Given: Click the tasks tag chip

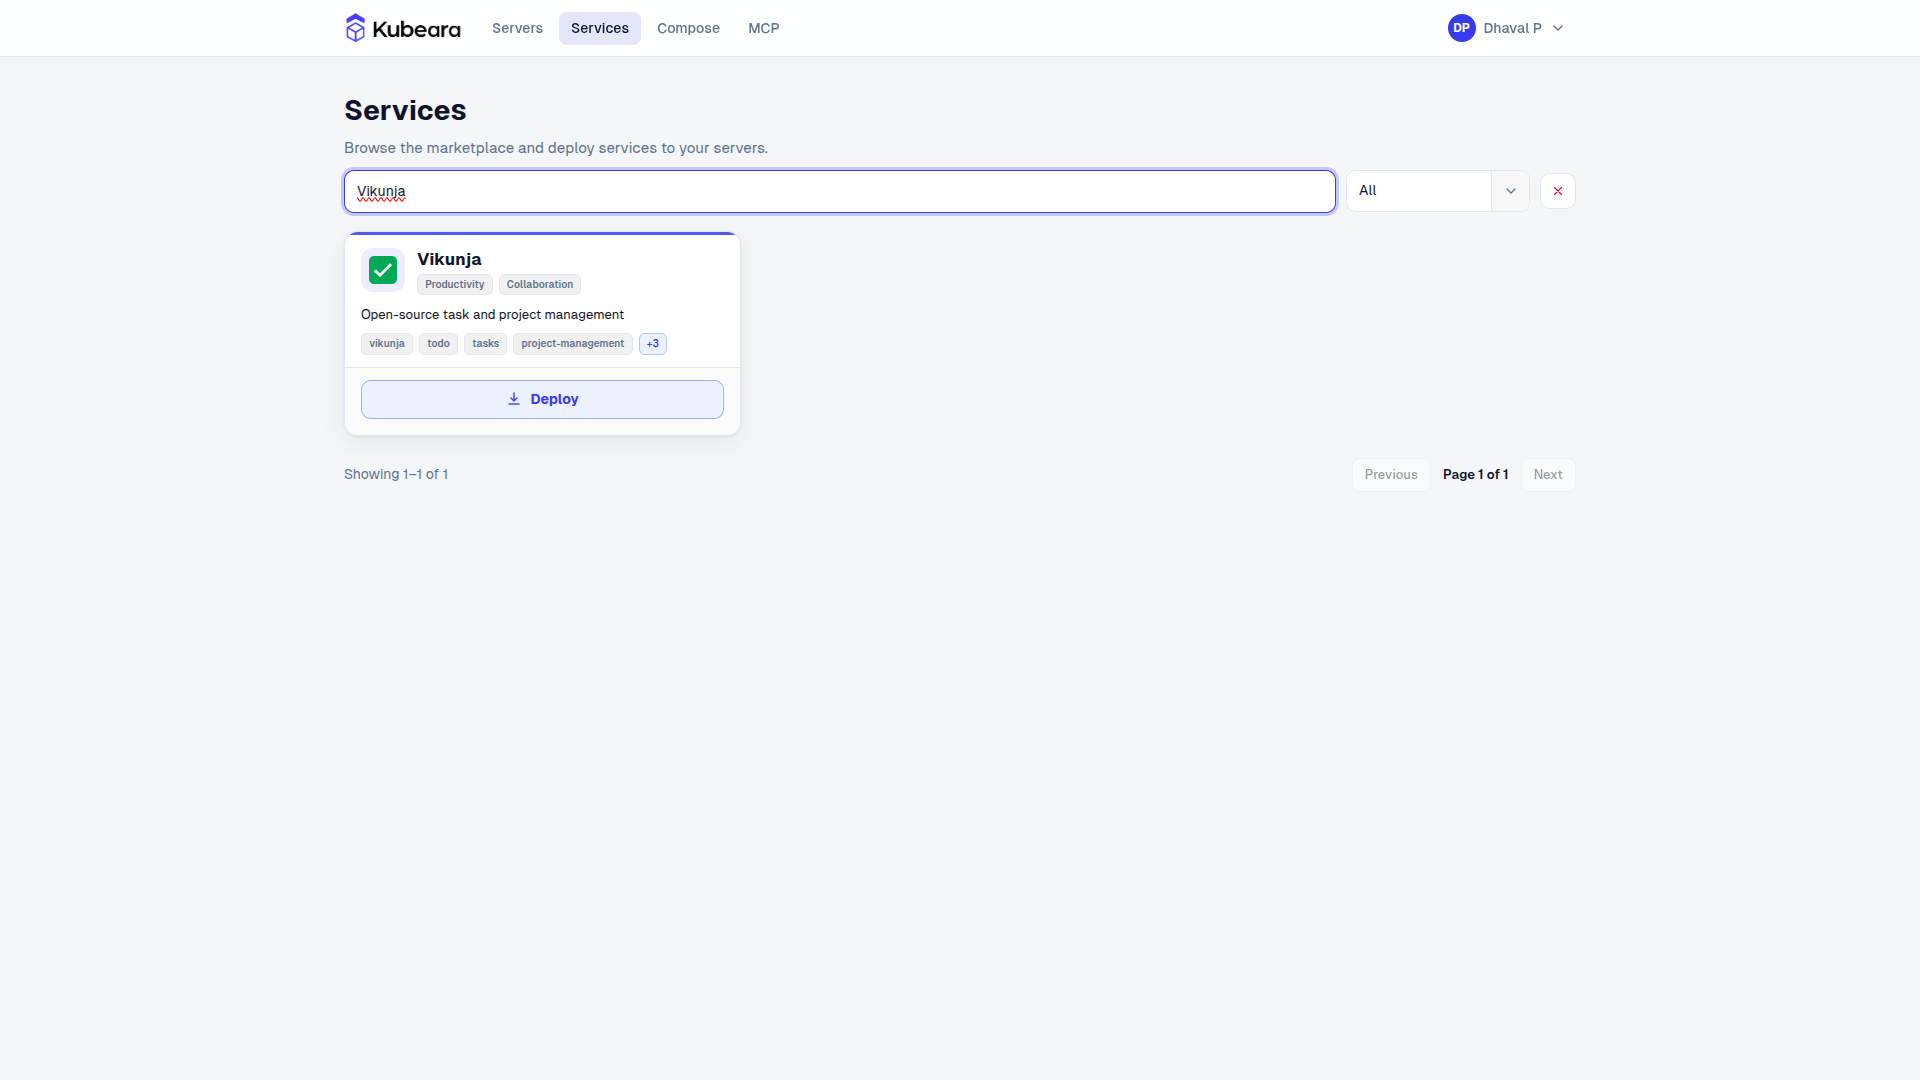Looking at the screenshot, I should click(486, 344).
